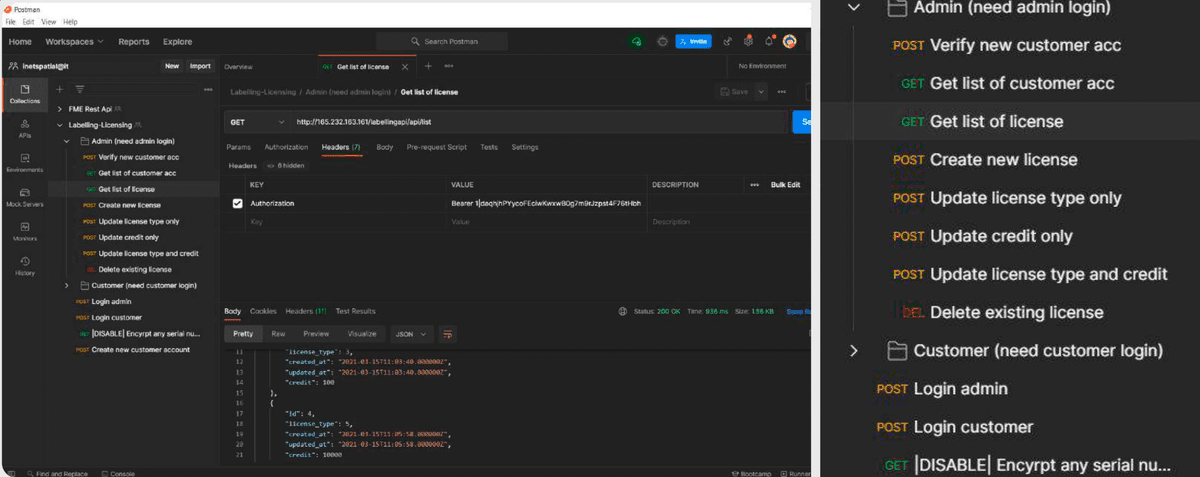Open the Mock Servers sidebar panel icon
The image size is (1200, 477).
tap(25, 197)
